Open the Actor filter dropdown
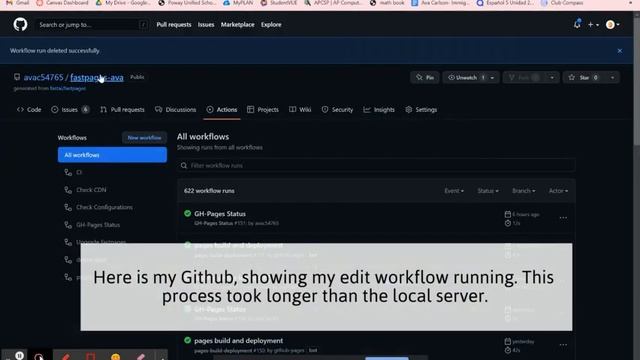 (558, 191)
